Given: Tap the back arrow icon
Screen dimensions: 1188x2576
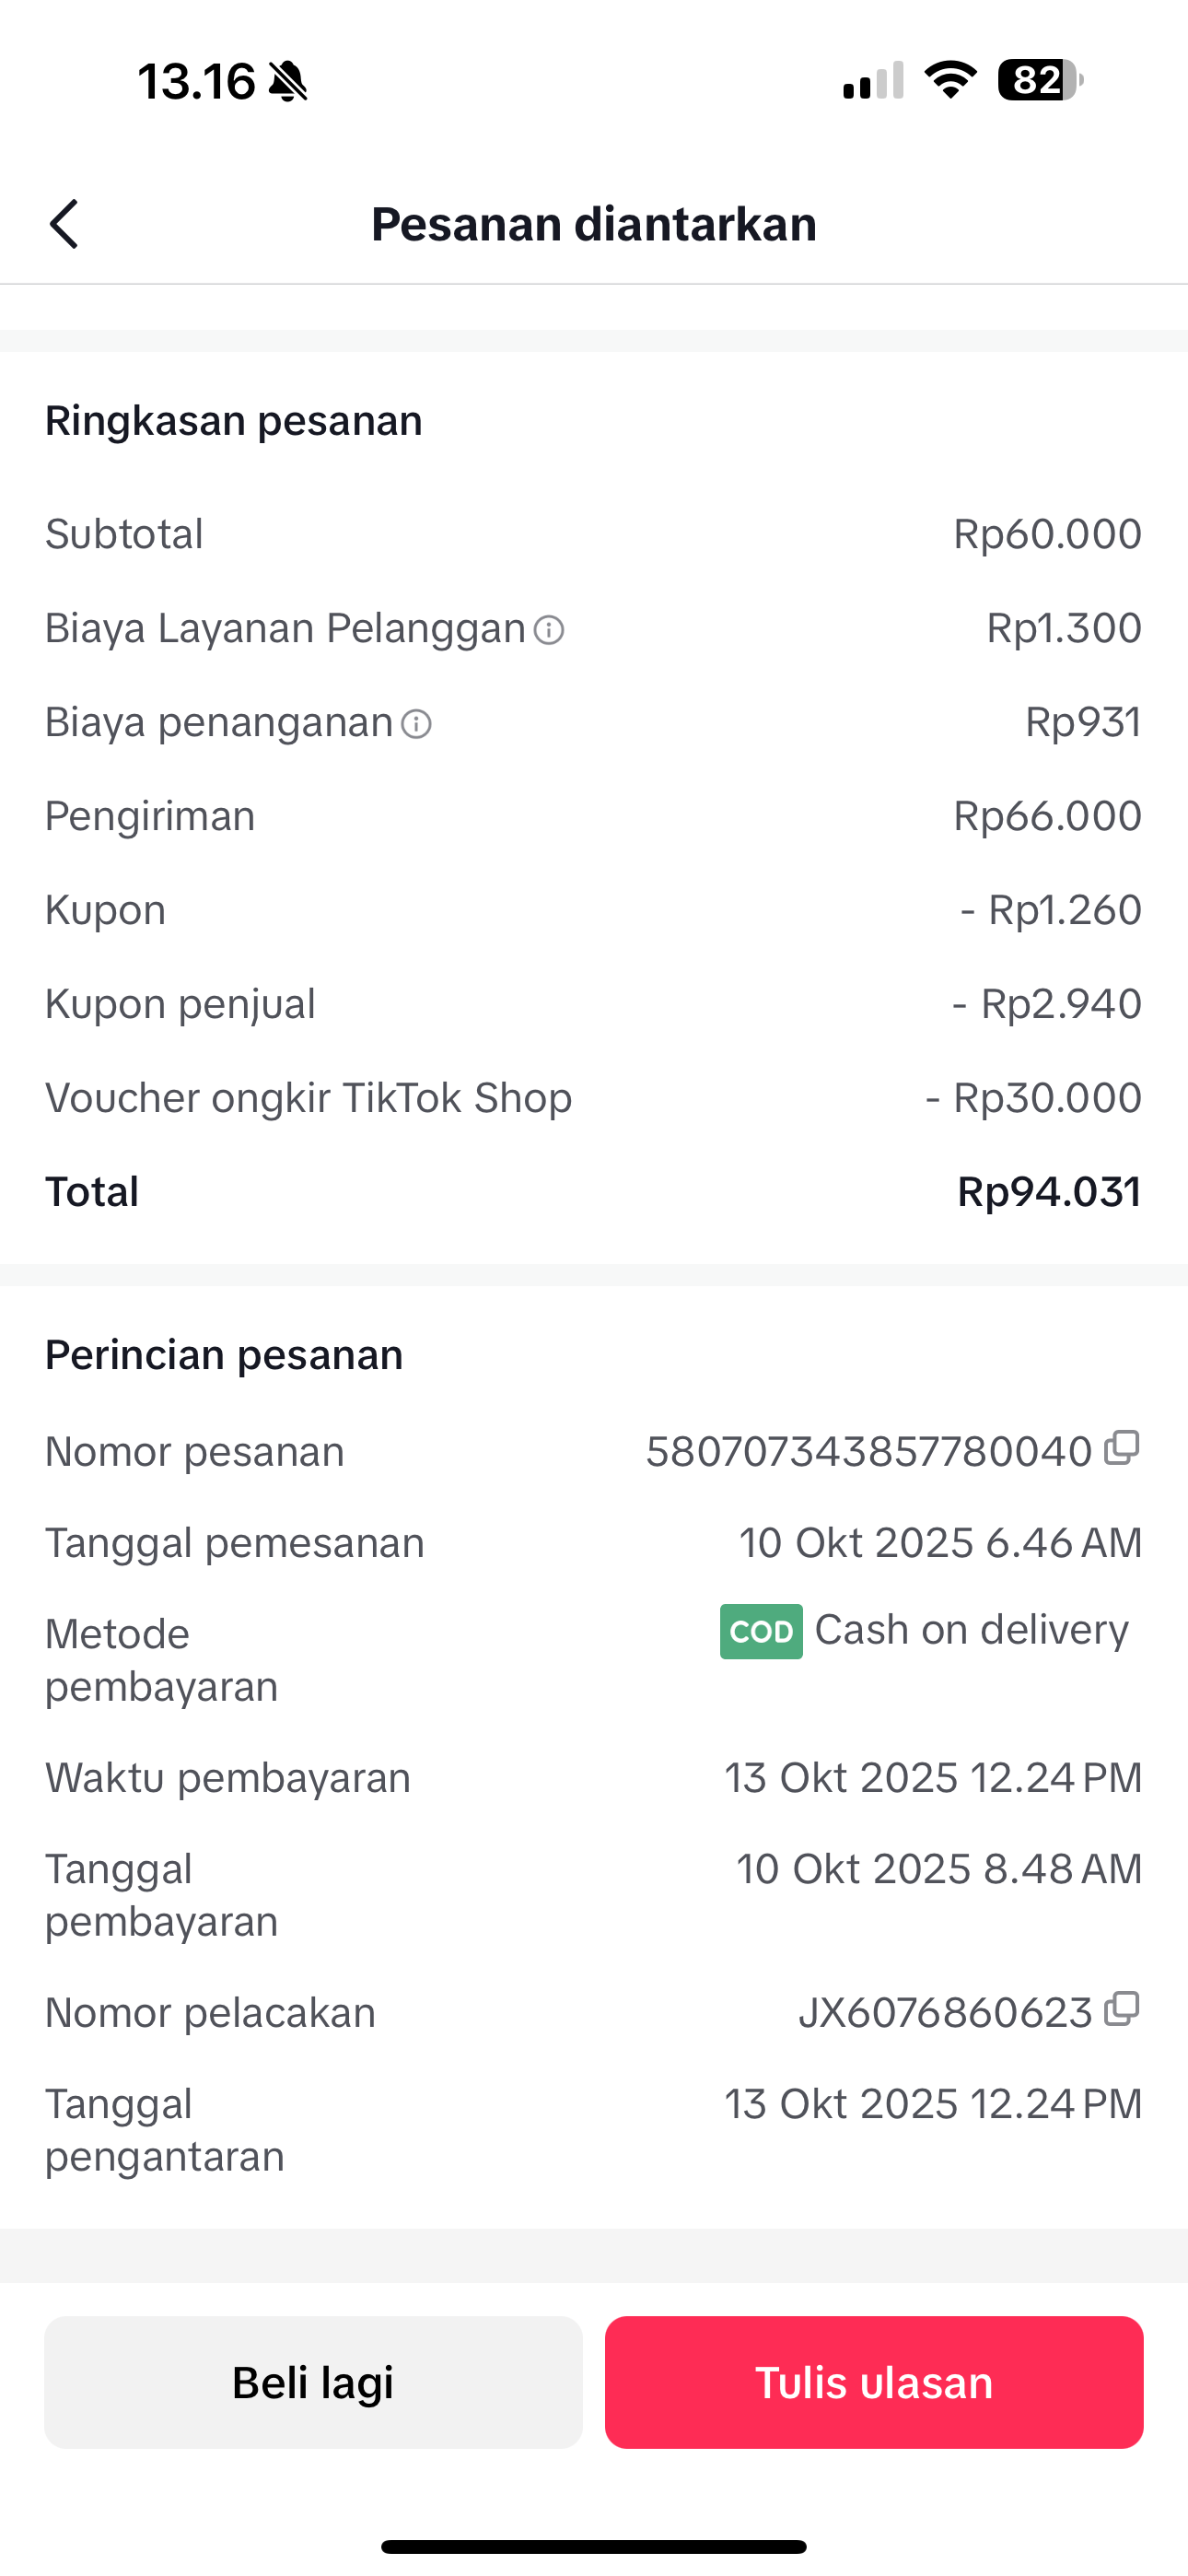Looking at the screenshot, I should click(x=64, y=223).
